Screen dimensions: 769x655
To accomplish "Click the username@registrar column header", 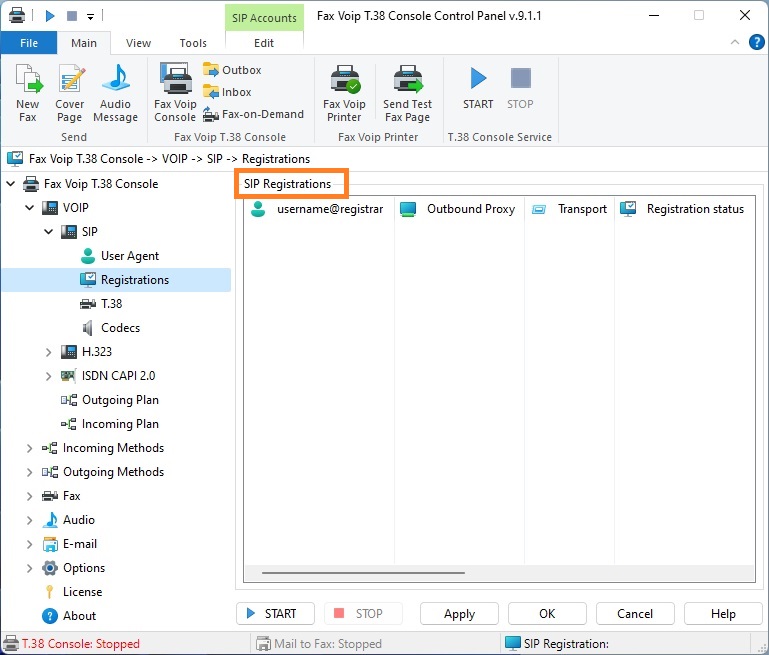I will click(x=319, y=209).
